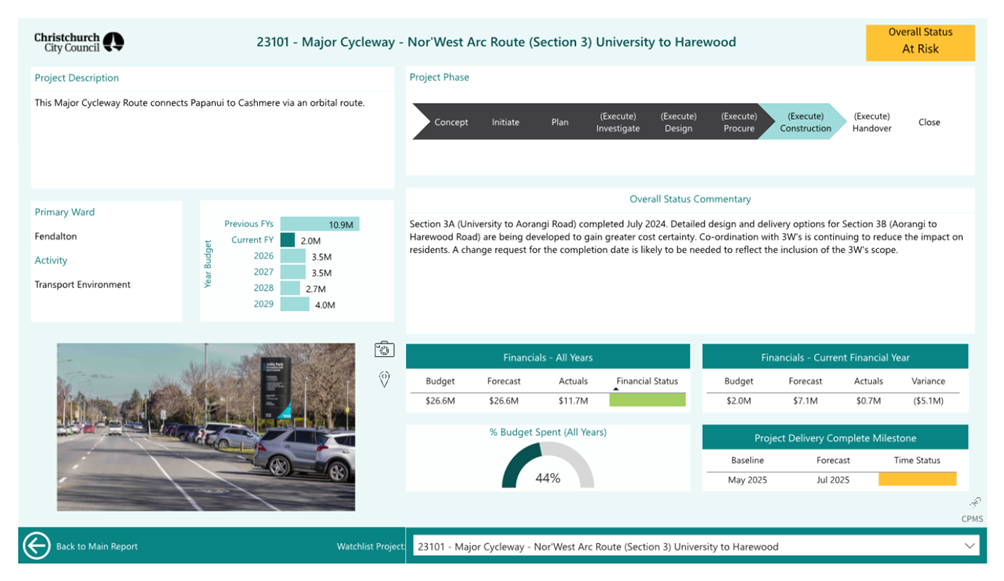Click the Current Year Budget $2.0M
The width and height of the screenshot is (1004, 581).
point(738,400)
